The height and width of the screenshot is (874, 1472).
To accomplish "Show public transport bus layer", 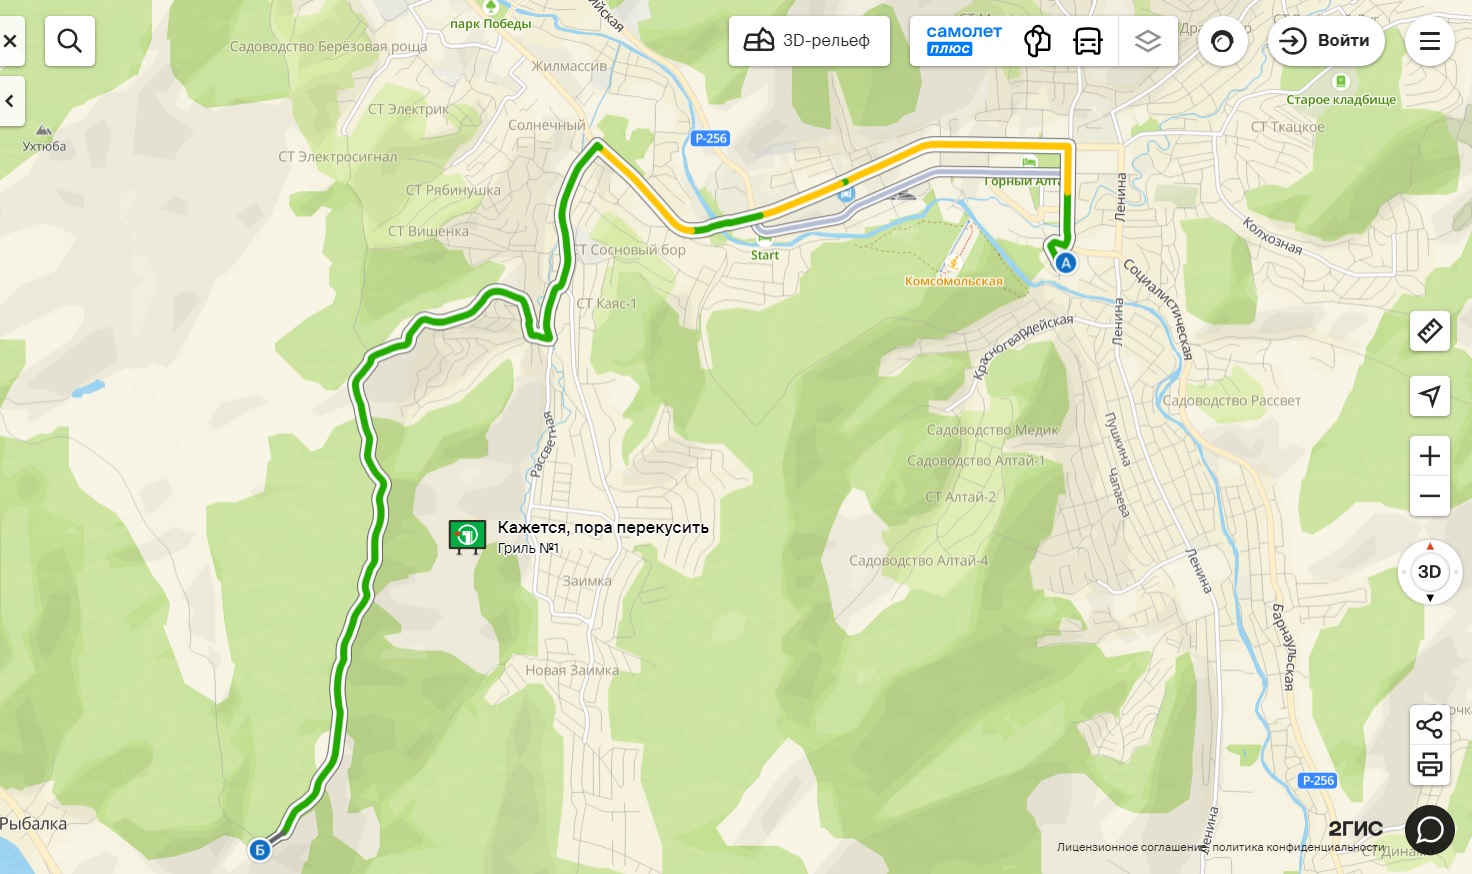I will (x=1088, y=41).
